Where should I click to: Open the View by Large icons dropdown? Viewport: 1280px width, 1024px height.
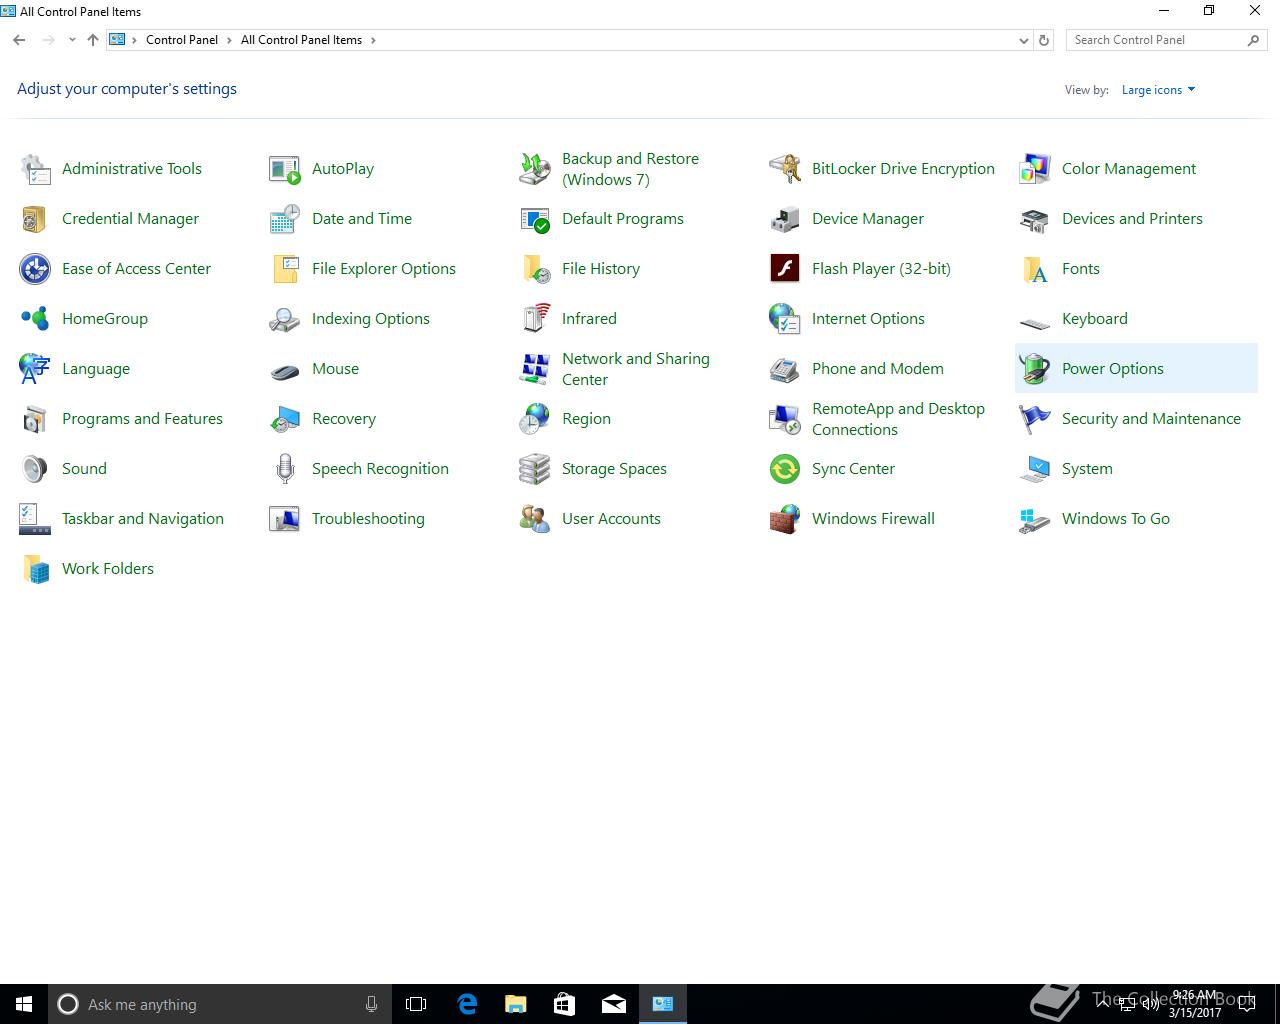coord(1158,90)
